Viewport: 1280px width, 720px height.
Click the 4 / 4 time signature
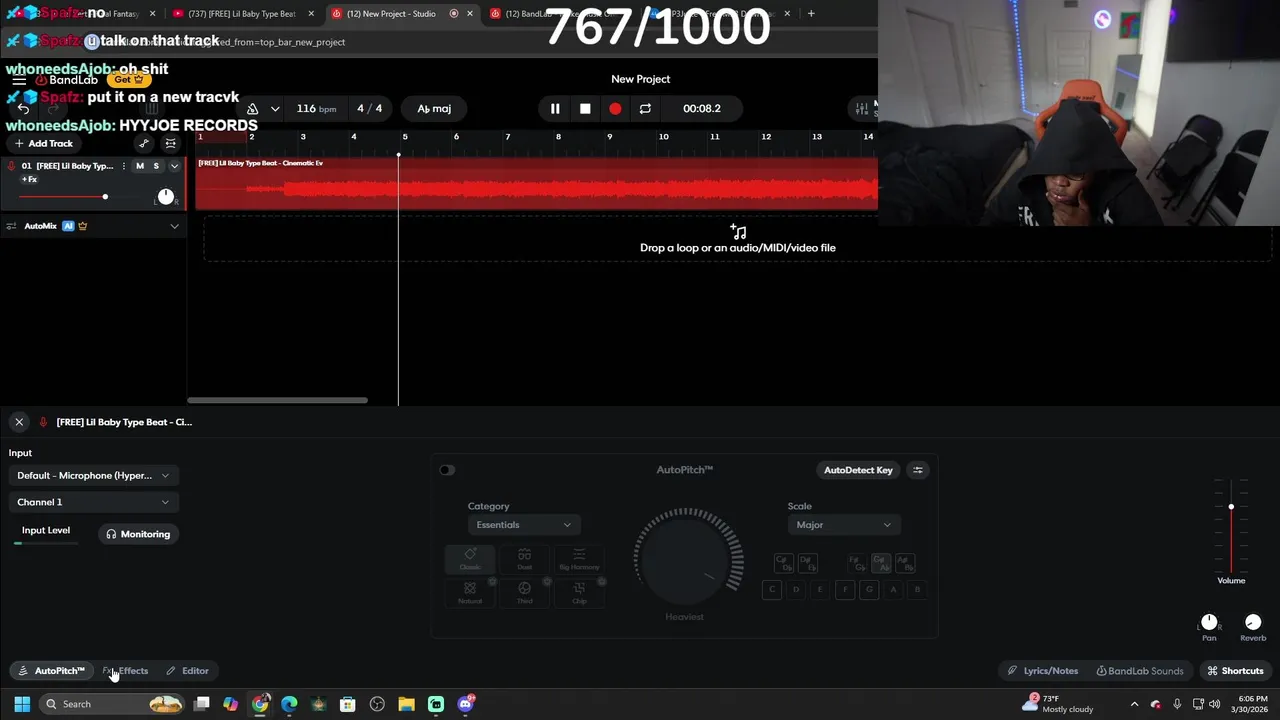370,108
